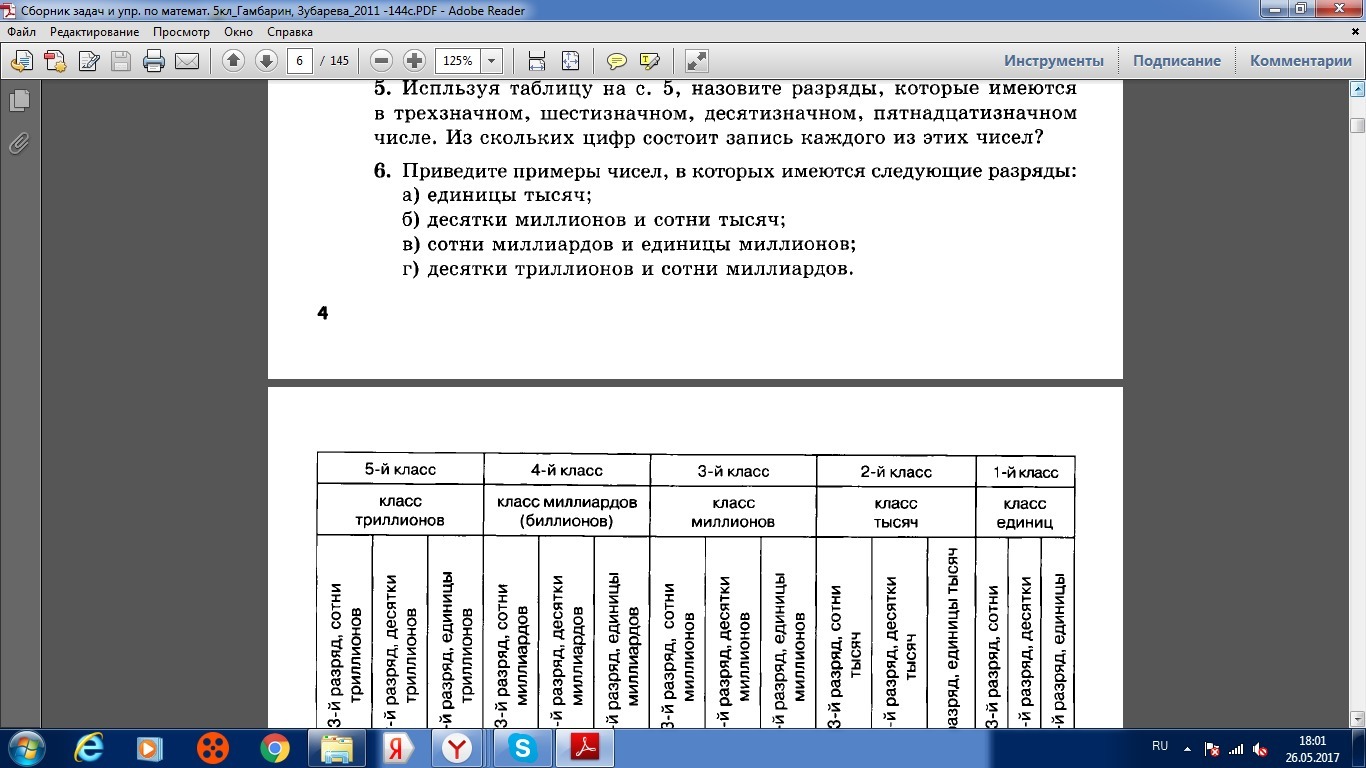The width and height of the screenshot is (1366, 768).
Task: Open the orange film reel app on taskbar
Action: tap(212, 748)
